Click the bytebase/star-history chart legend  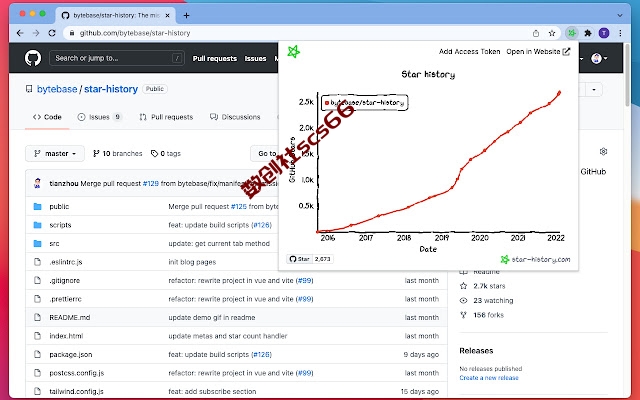coord(364,102)
